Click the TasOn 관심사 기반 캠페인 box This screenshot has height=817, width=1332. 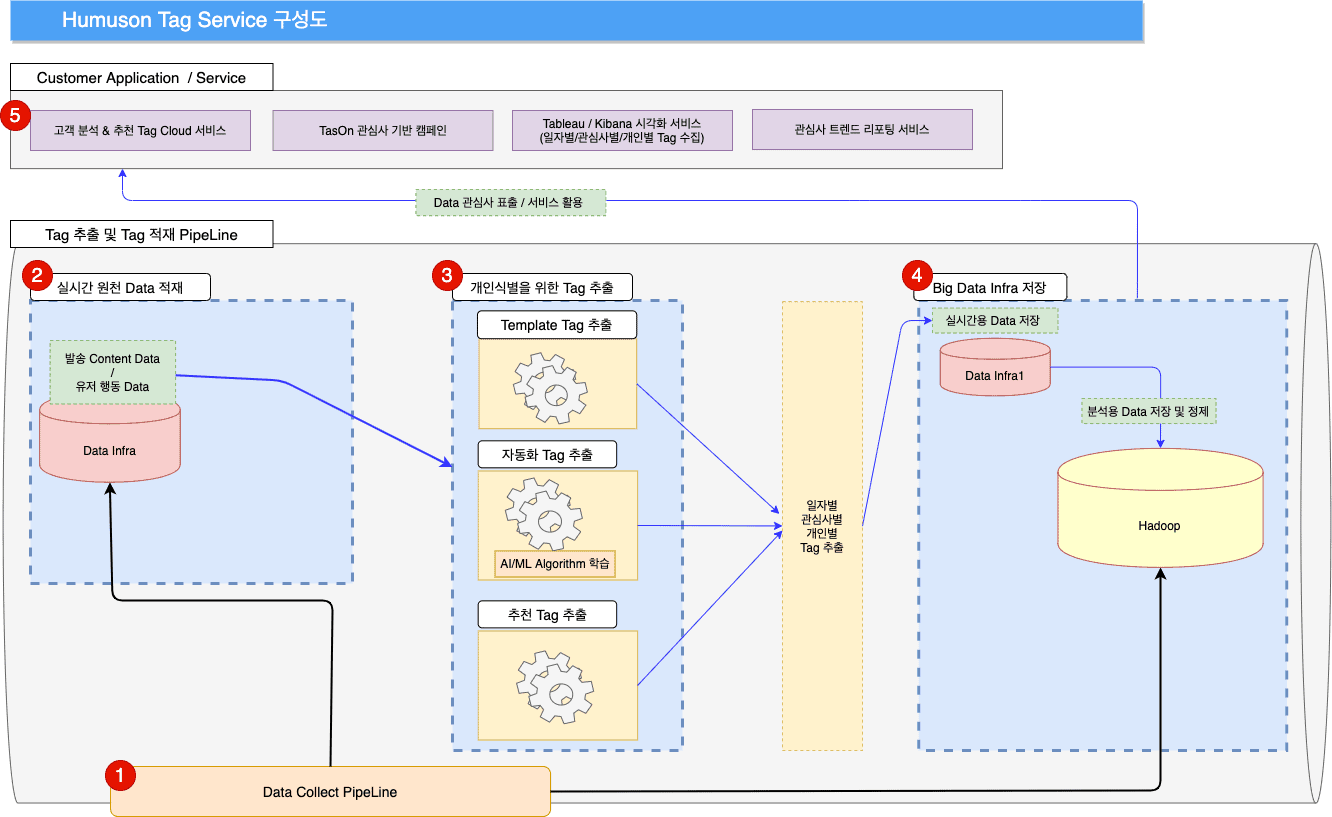pyautogui.click(x=383, y=131)
